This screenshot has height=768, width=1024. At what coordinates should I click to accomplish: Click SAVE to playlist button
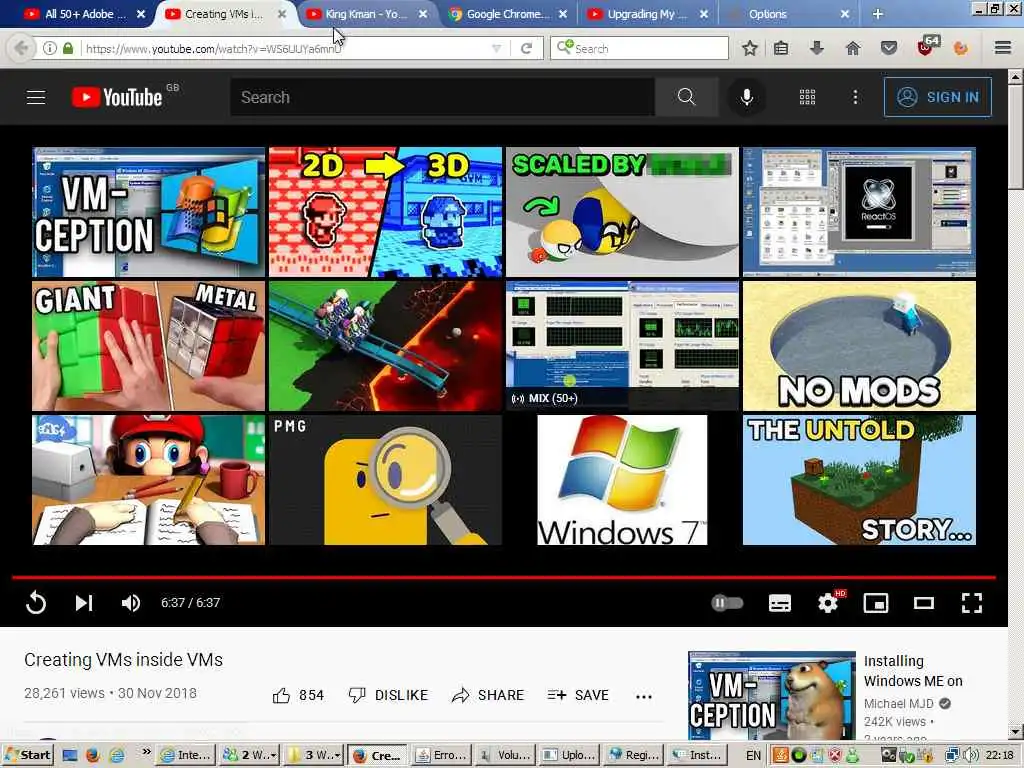(578, 695)
